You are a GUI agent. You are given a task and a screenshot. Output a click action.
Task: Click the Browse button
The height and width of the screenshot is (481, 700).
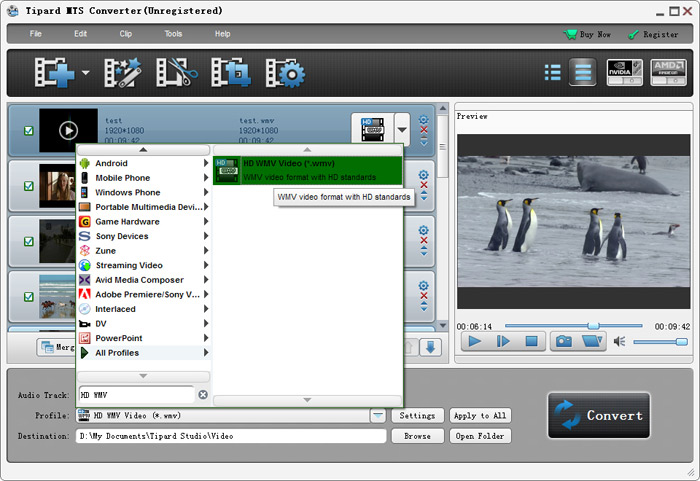pyautogui.click(x=417, y=436)
